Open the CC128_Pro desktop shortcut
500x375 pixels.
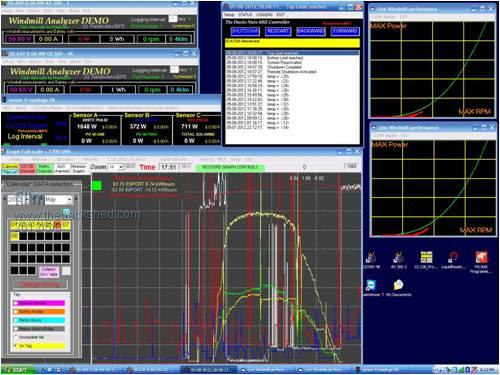click(x=426, y=260)
